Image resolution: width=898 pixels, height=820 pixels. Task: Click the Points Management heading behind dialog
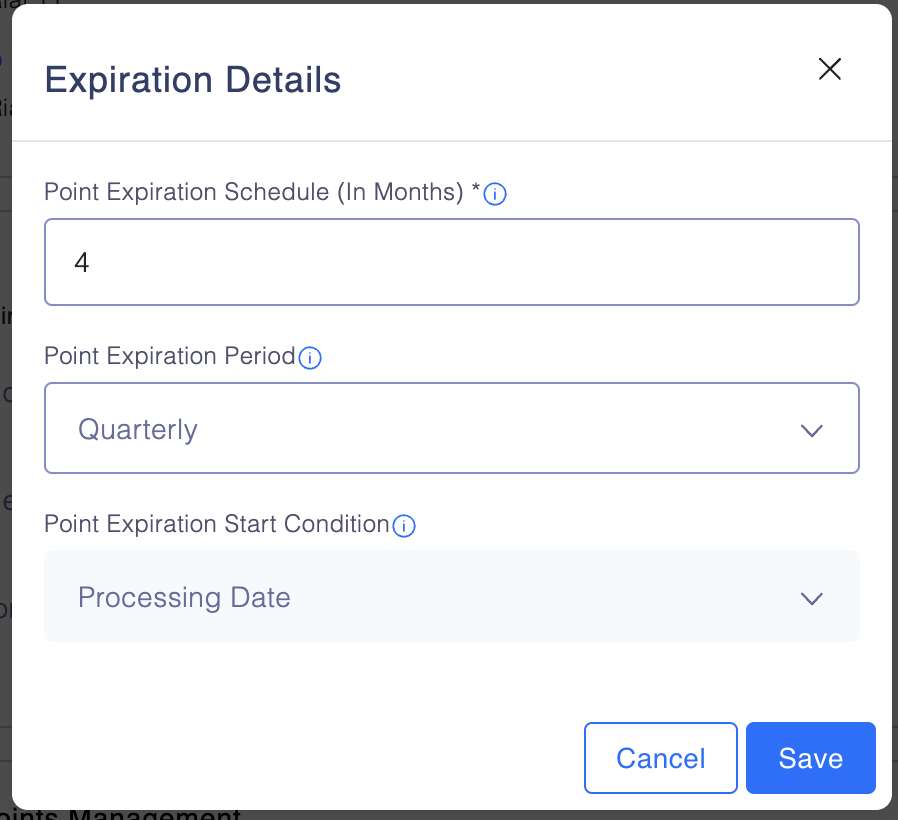point(120,814)
